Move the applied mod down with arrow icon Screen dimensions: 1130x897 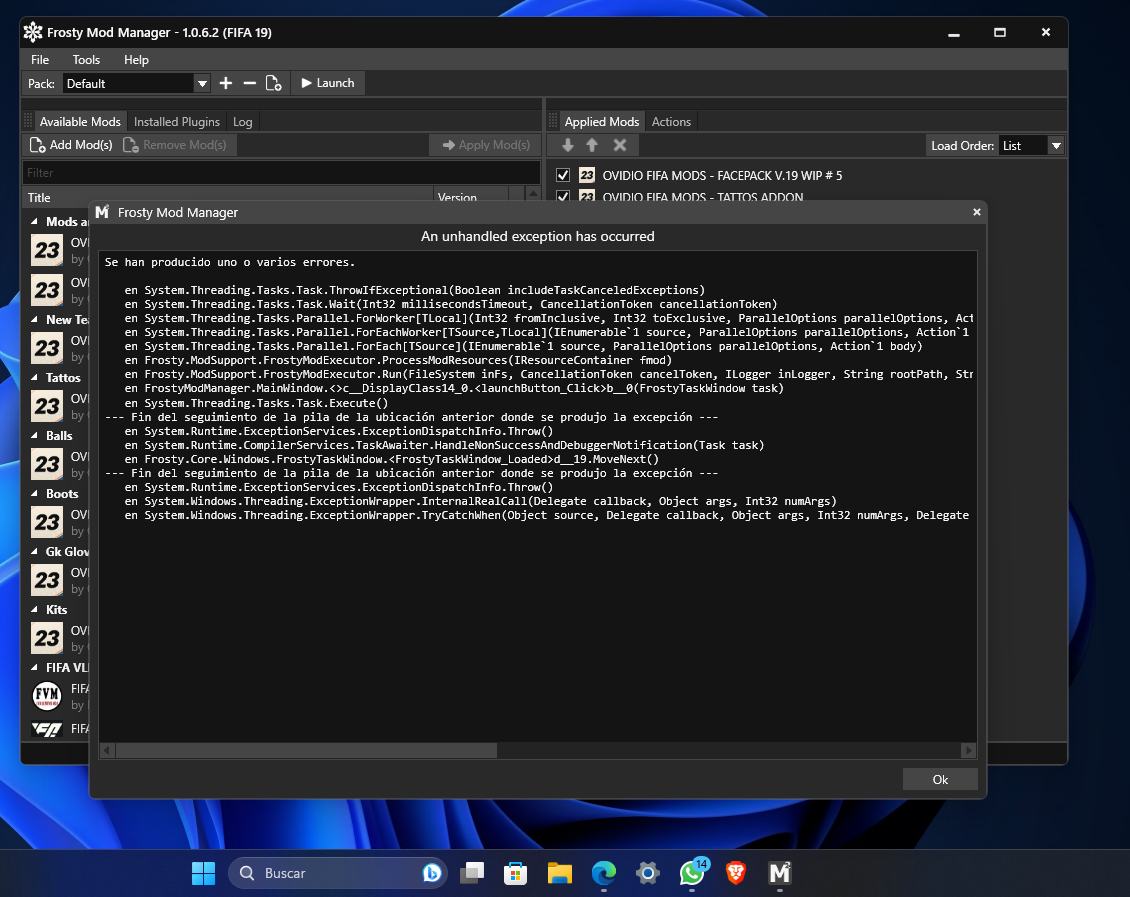[568, 146]
